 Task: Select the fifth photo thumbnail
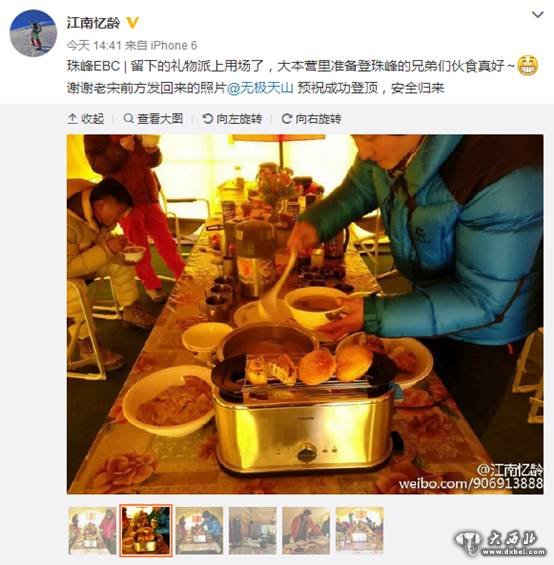pos(306,530)
